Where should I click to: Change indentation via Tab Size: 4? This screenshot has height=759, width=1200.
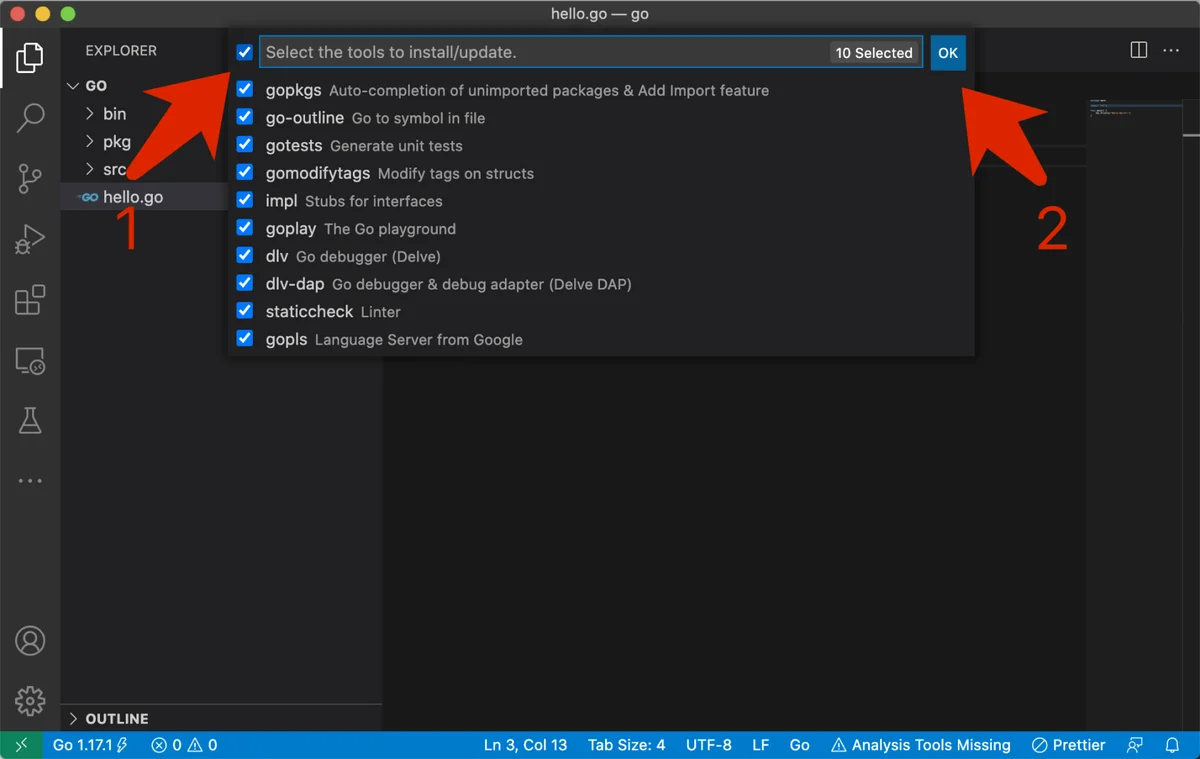(x=626, y=745)
